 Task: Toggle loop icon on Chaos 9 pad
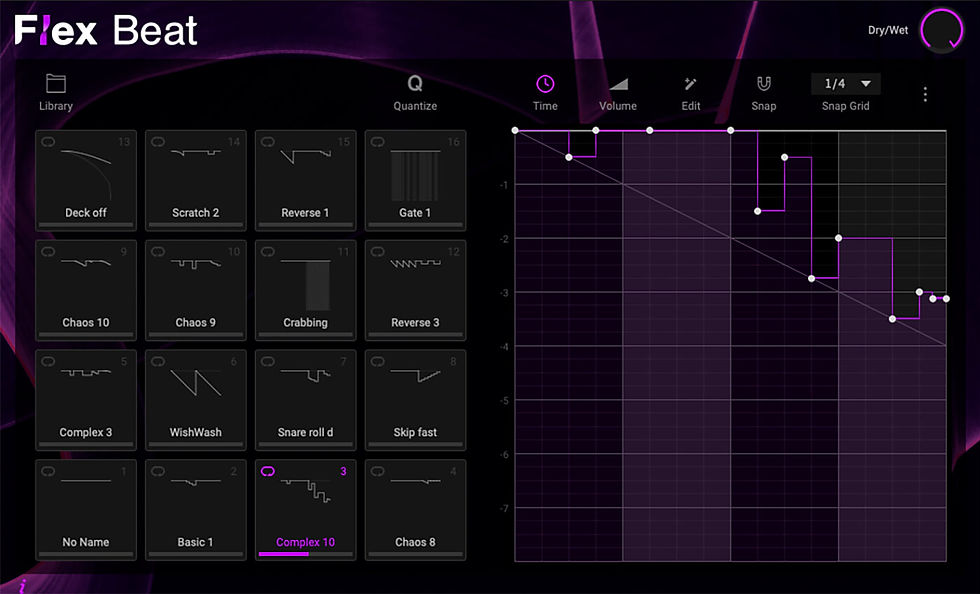[158, 252]
